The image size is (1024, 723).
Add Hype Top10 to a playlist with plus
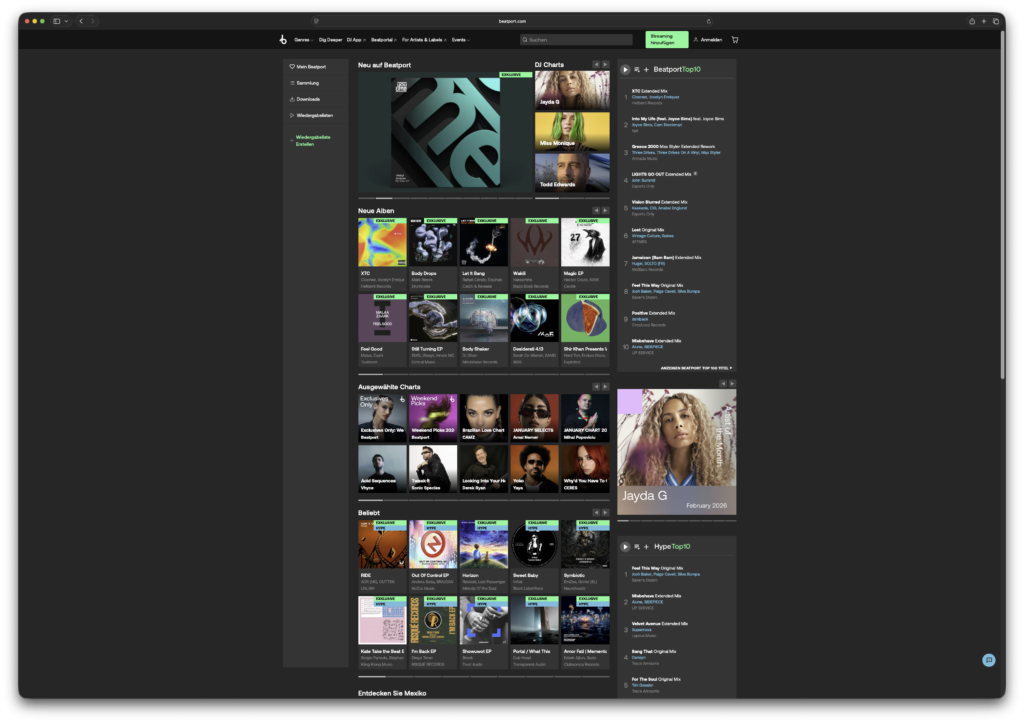(x=647, y=547)
